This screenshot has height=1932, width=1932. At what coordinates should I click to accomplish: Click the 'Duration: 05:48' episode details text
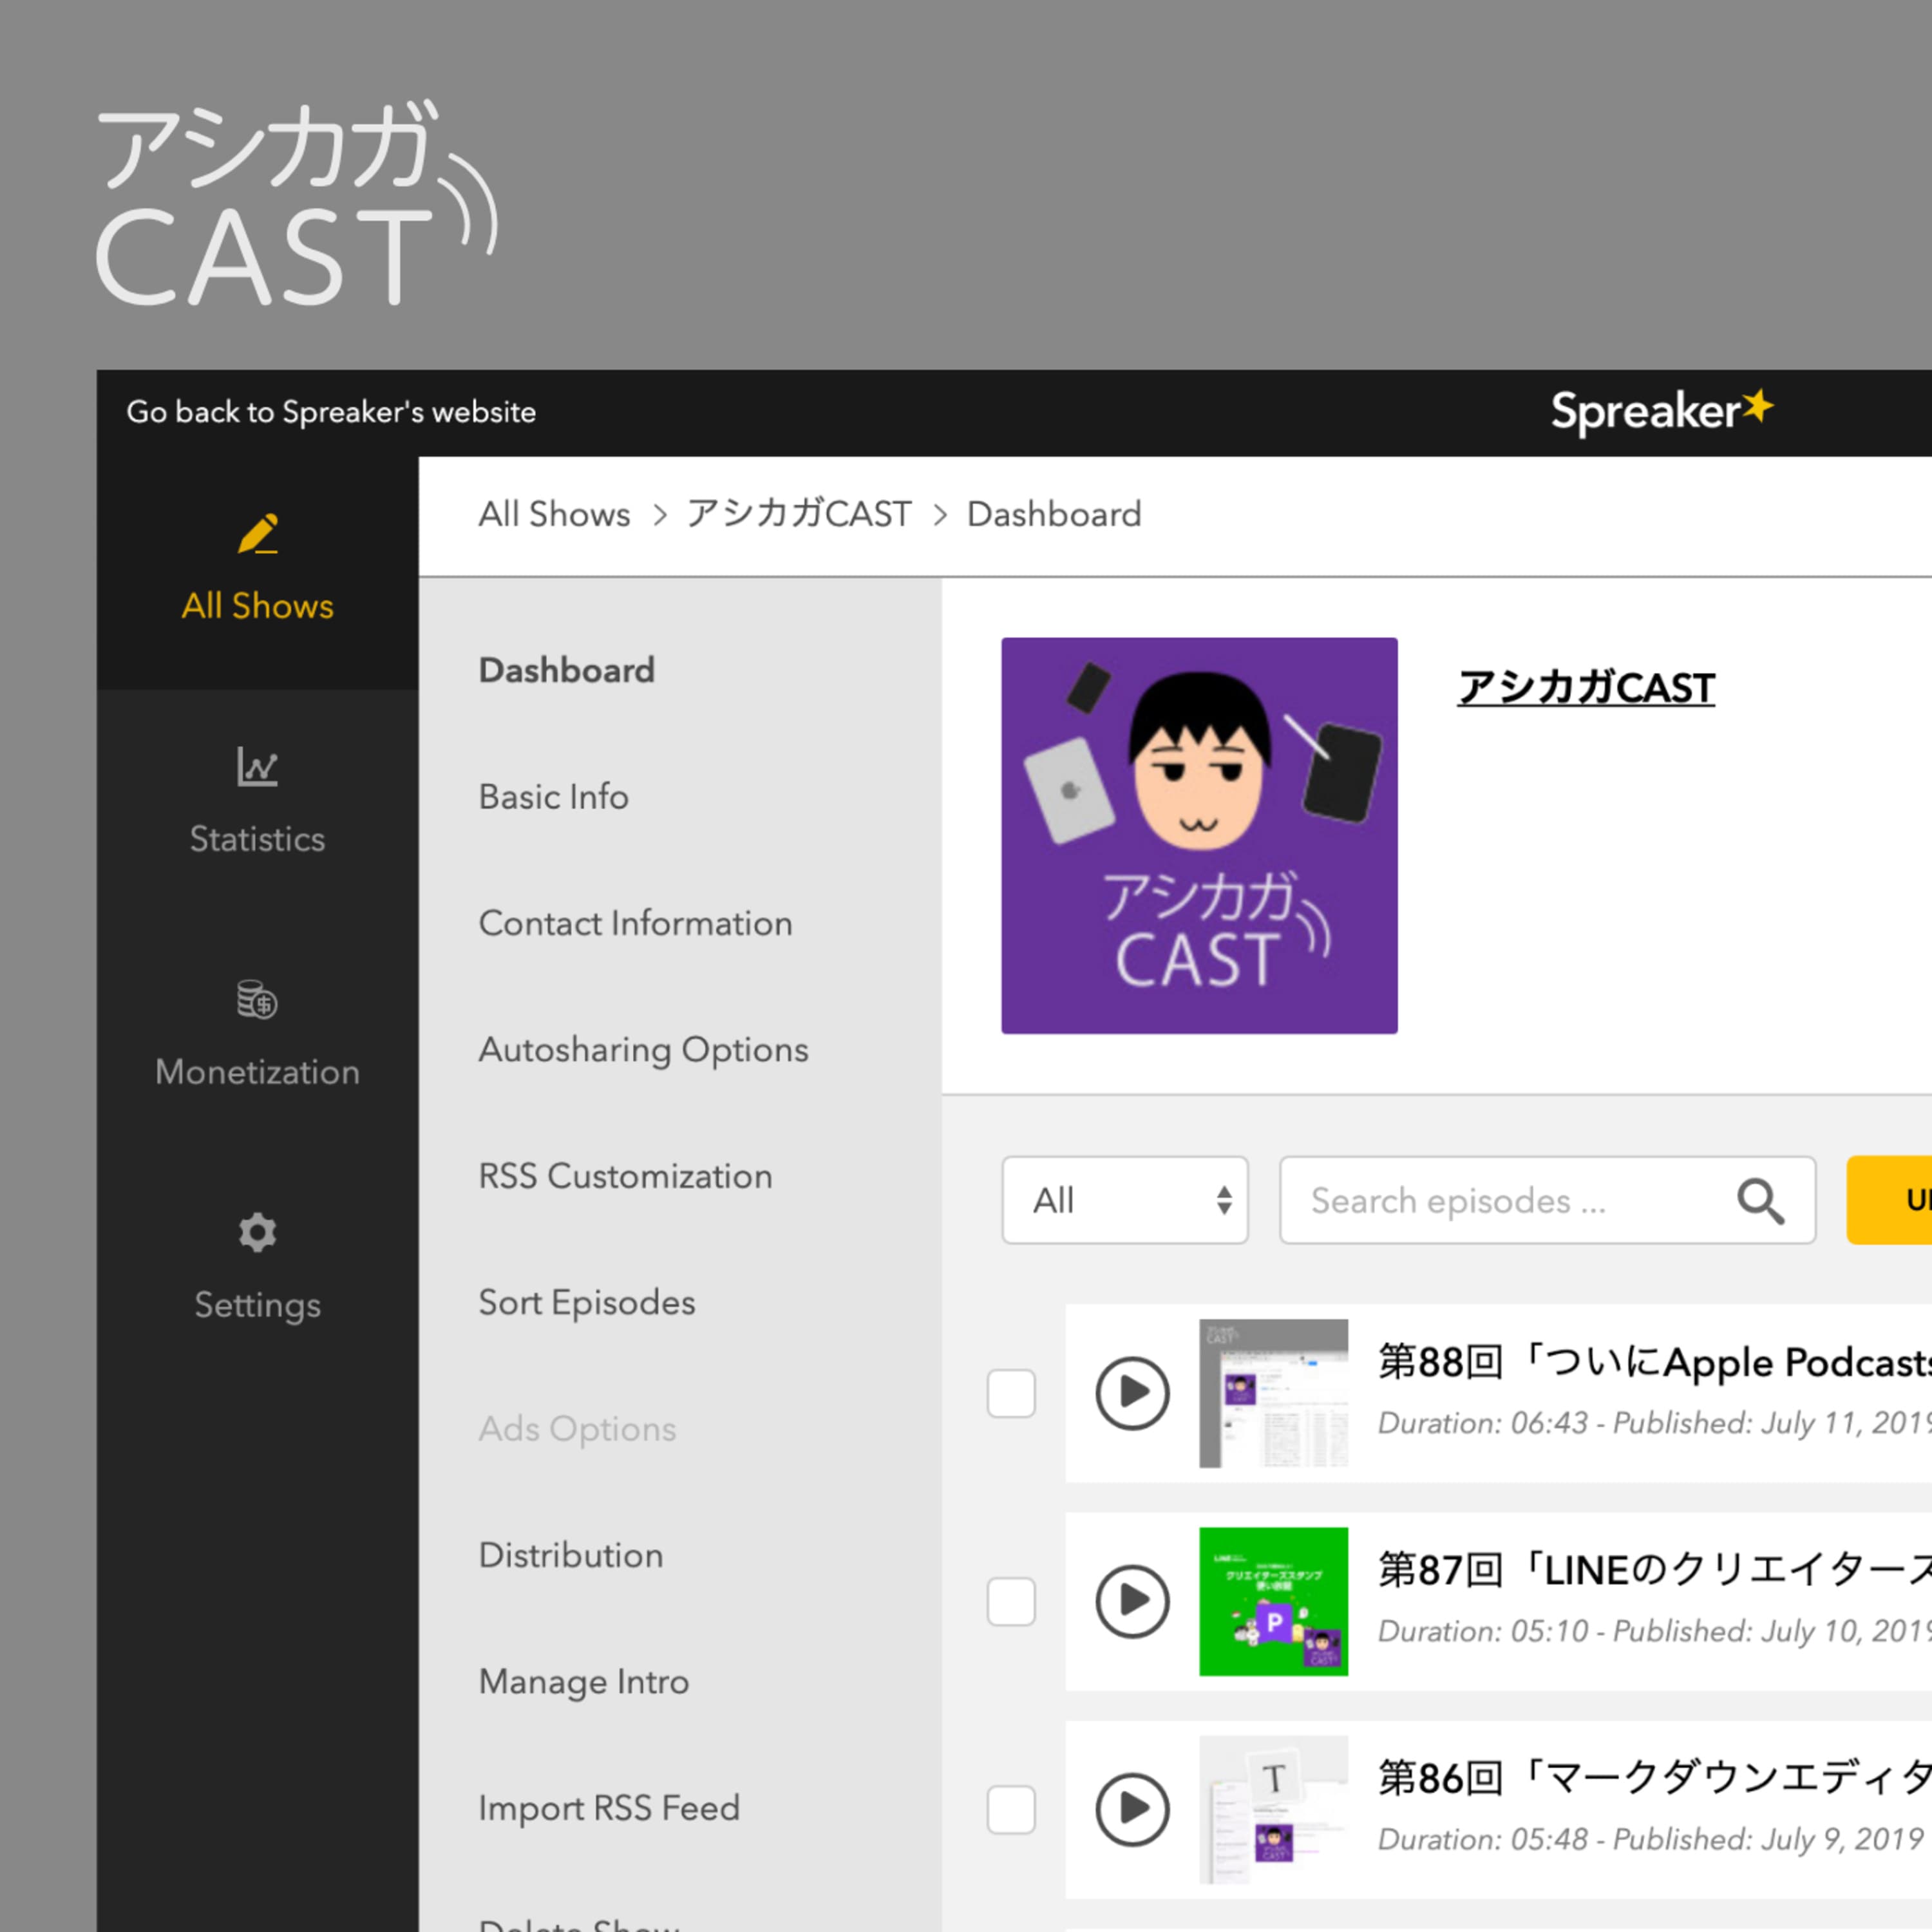[1651, 1839]
